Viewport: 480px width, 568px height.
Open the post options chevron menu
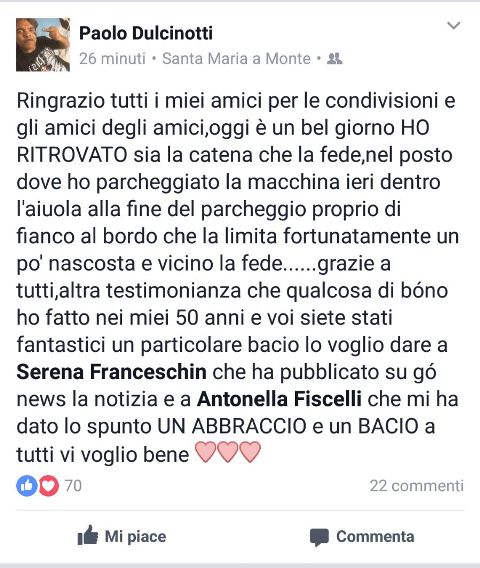click(453, 25)
